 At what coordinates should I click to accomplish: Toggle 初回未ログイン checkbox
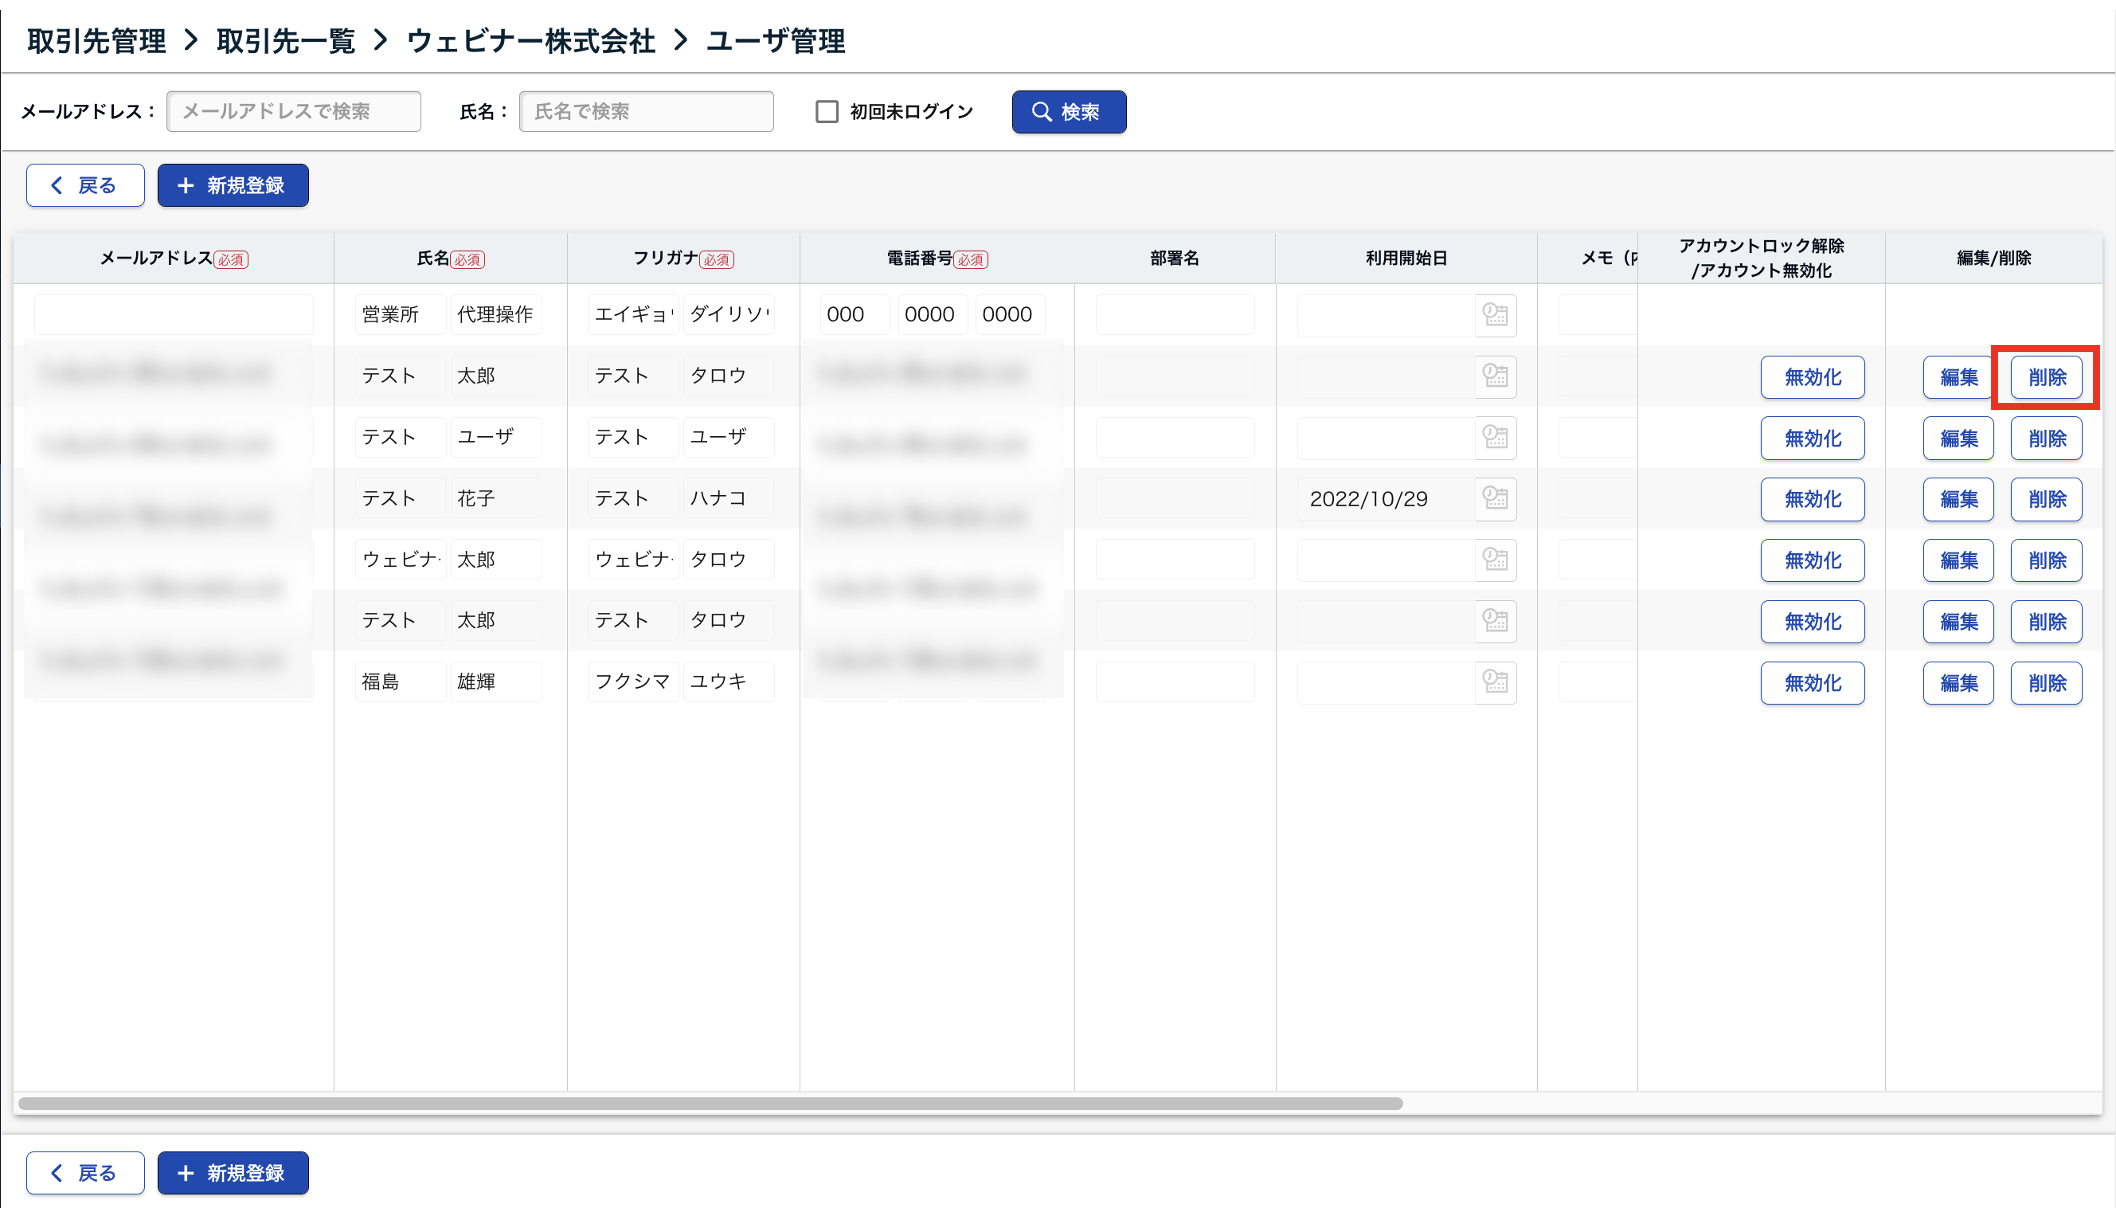[827, 112]
